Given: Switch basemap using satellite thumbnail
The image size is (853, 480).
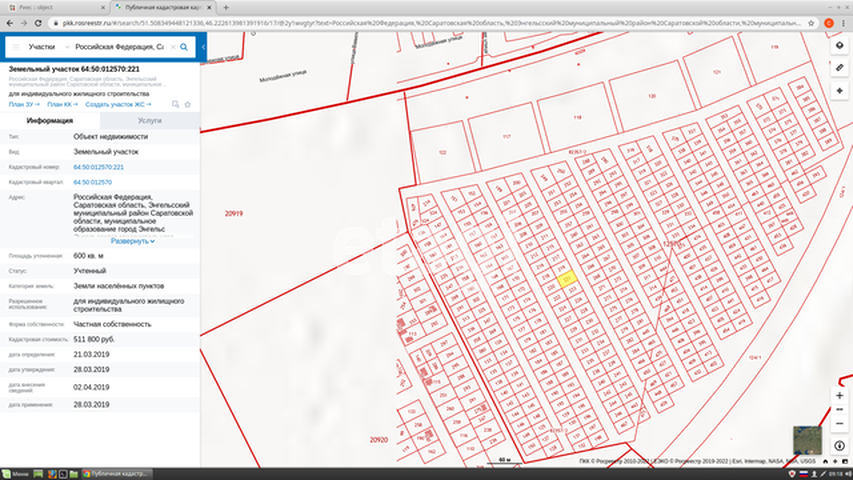Looking at the screenshot, I should coord(807,438).
